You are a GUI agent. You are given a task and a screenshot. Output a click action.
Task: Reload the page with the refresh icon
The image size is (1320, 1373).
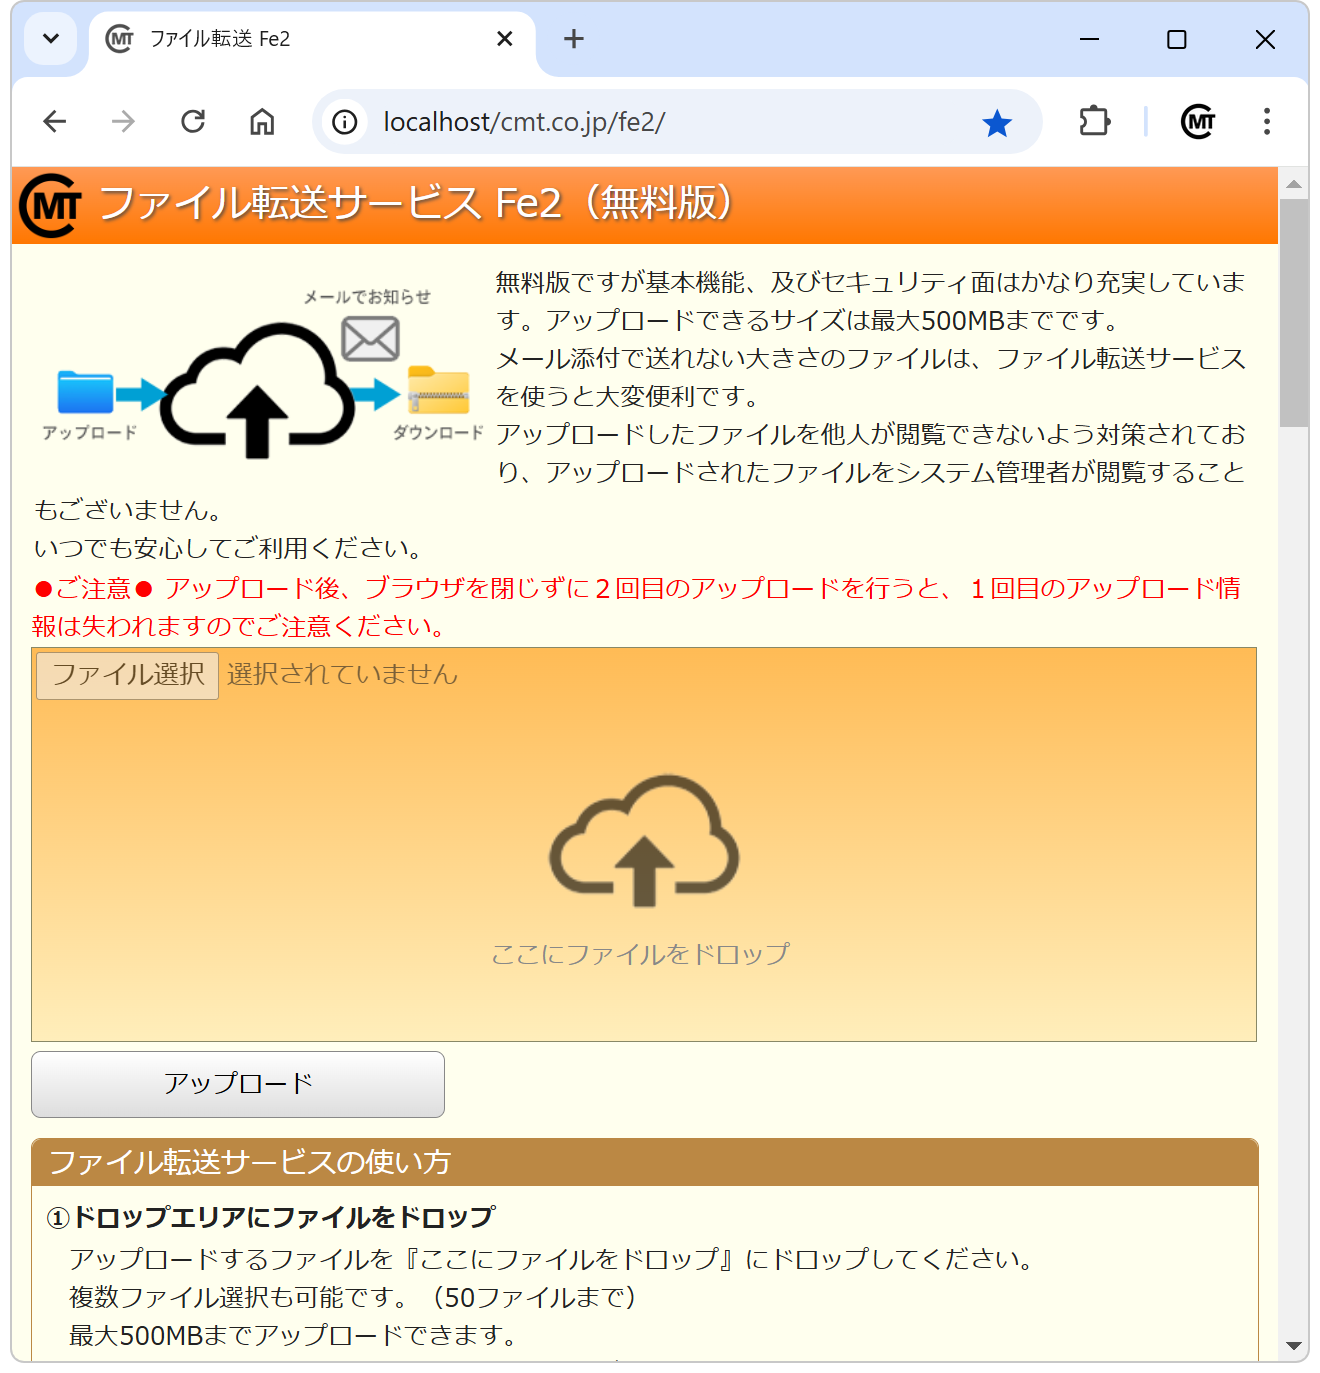point(193,122)
